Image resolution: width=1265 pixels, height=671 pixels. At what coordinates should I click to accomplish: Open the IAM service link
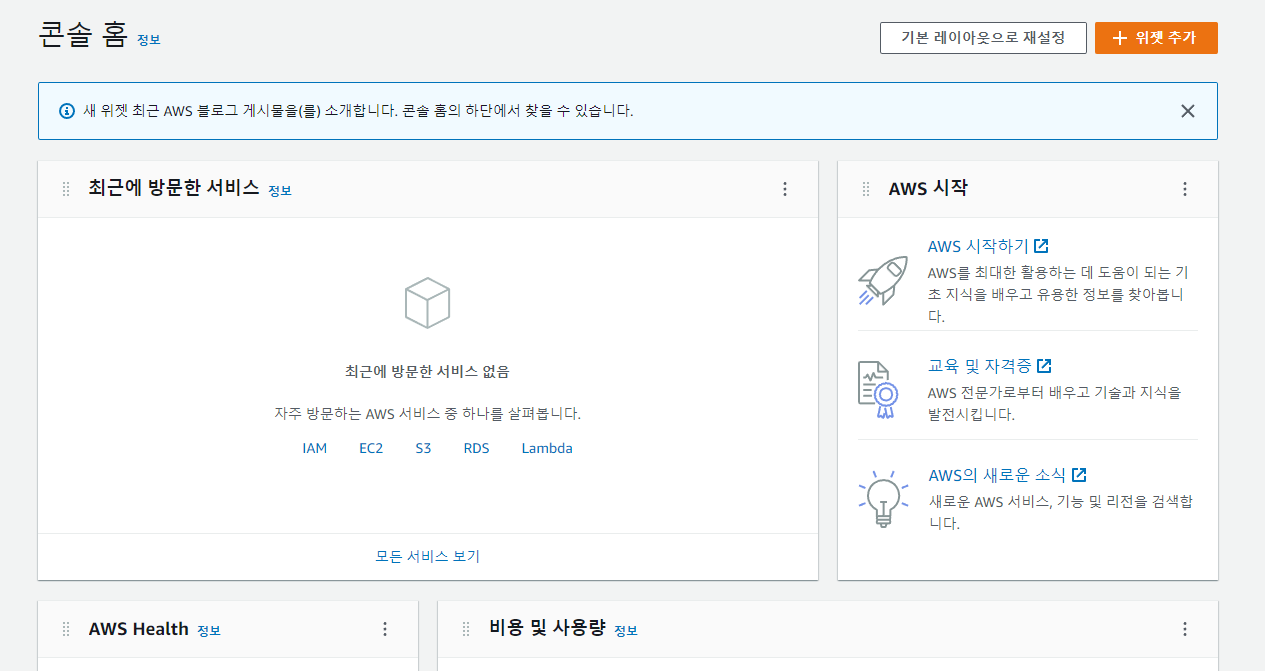tap(315, 448)
